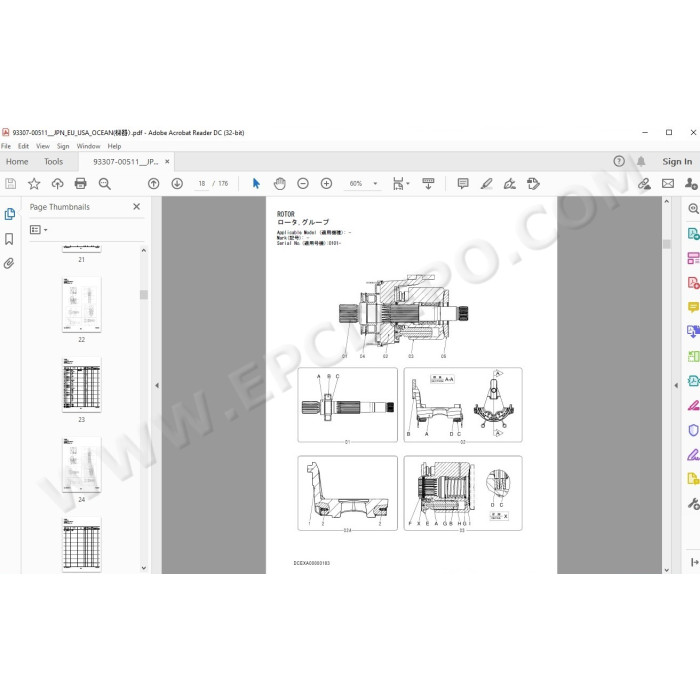Share a link to this file
700x700 pixels.
(644, 183)
